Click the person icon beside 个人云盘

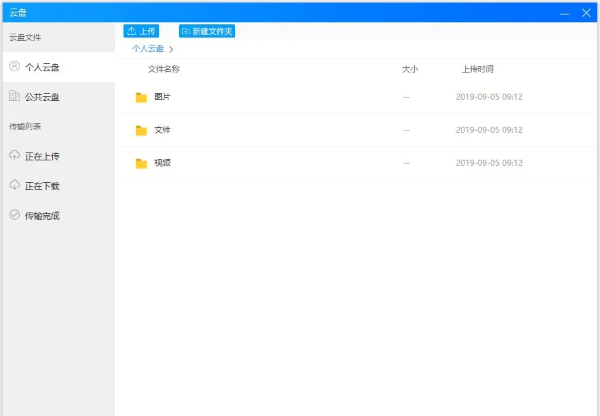15,66
